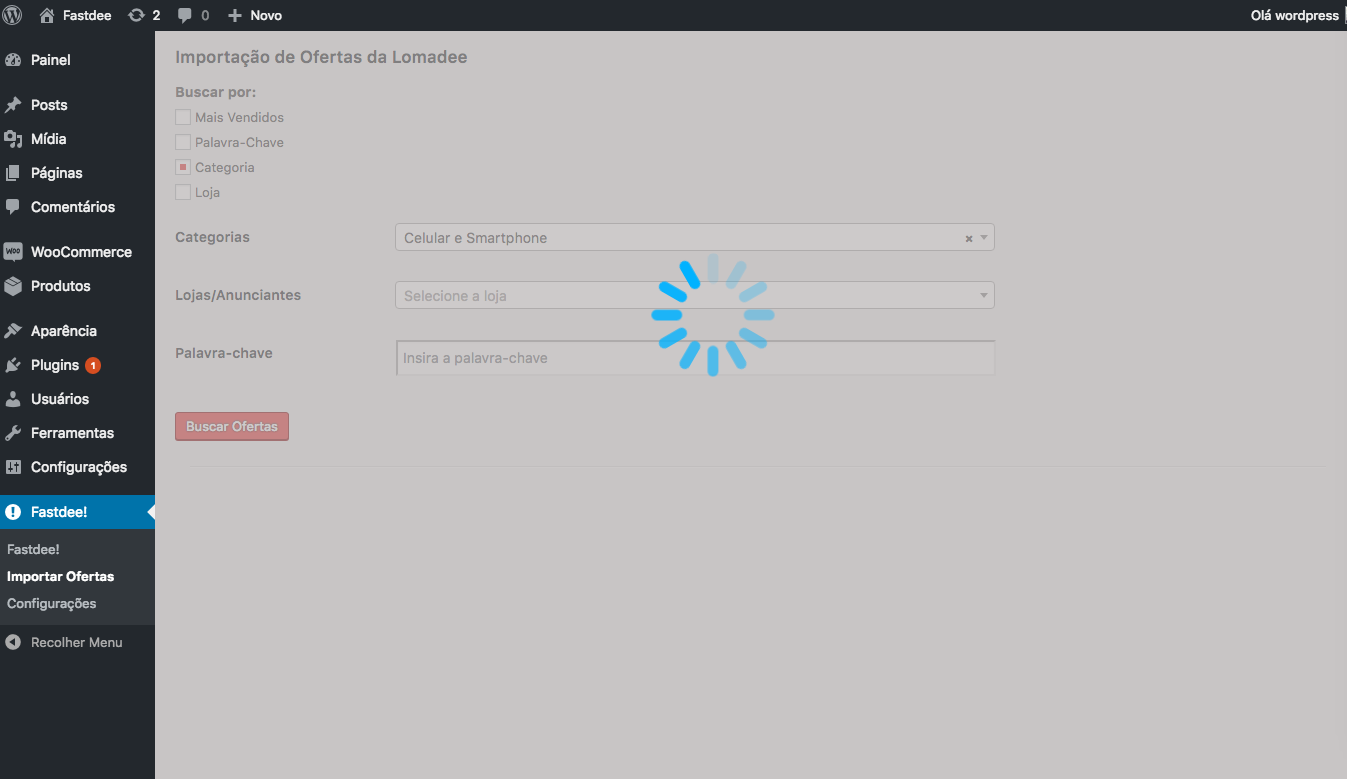Enable the Palavra-Chave checkbox
This screenshot has width=1347, height=779.
pos(183,142)
